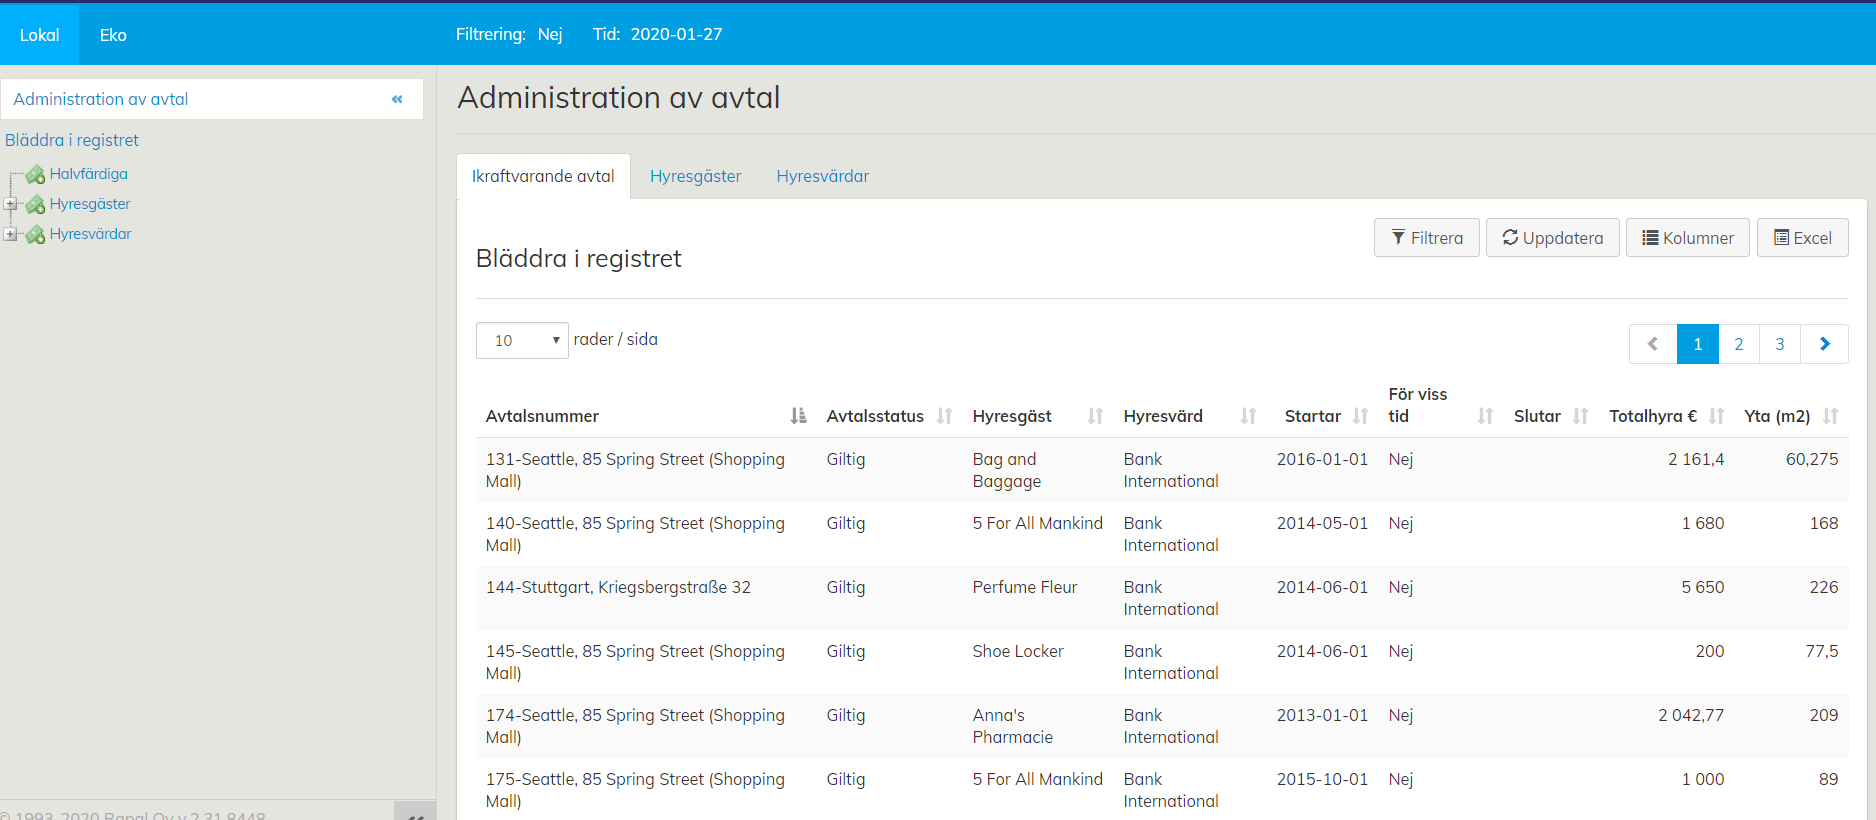Click the Halvfärdiga tree icon

pyautogui.click(x=36, y=175)
